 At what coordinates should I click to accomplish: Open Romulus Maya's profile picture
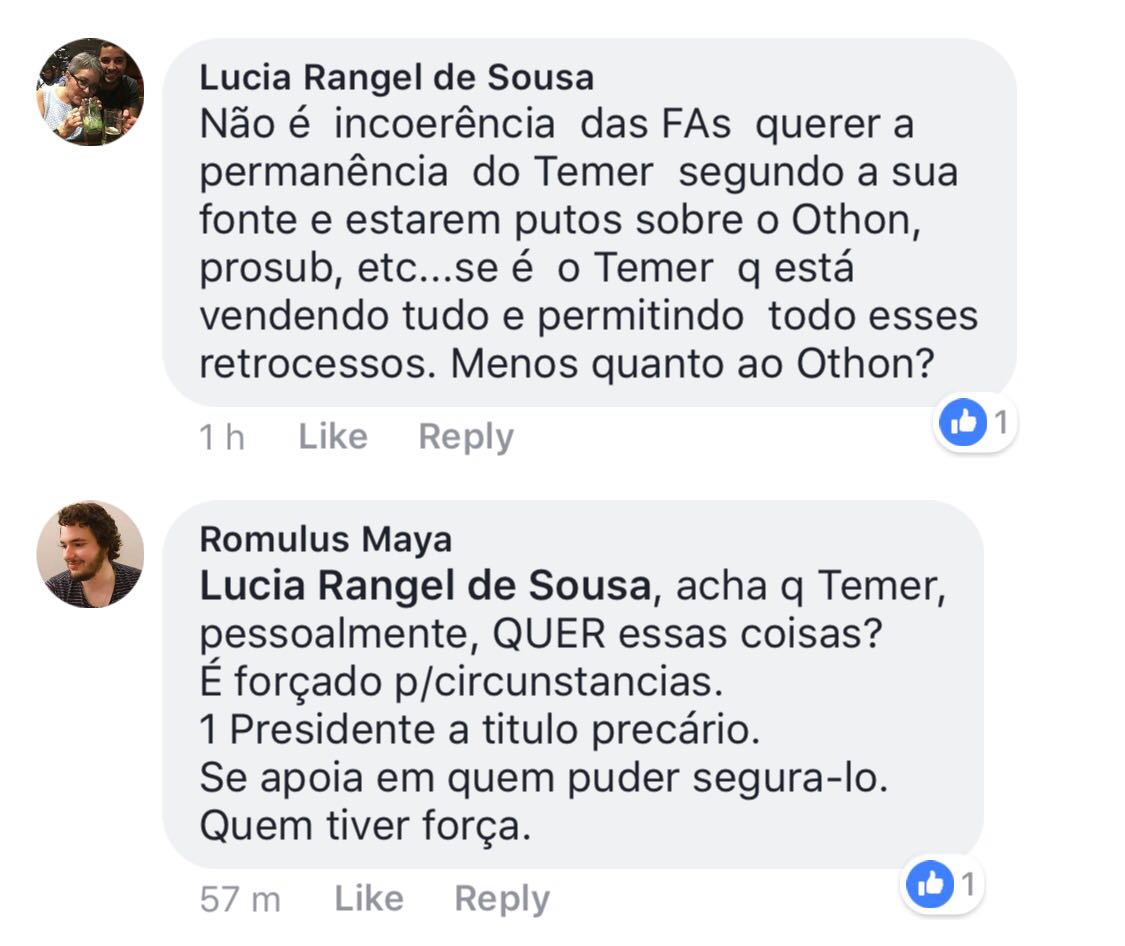[x=90, y=554]
